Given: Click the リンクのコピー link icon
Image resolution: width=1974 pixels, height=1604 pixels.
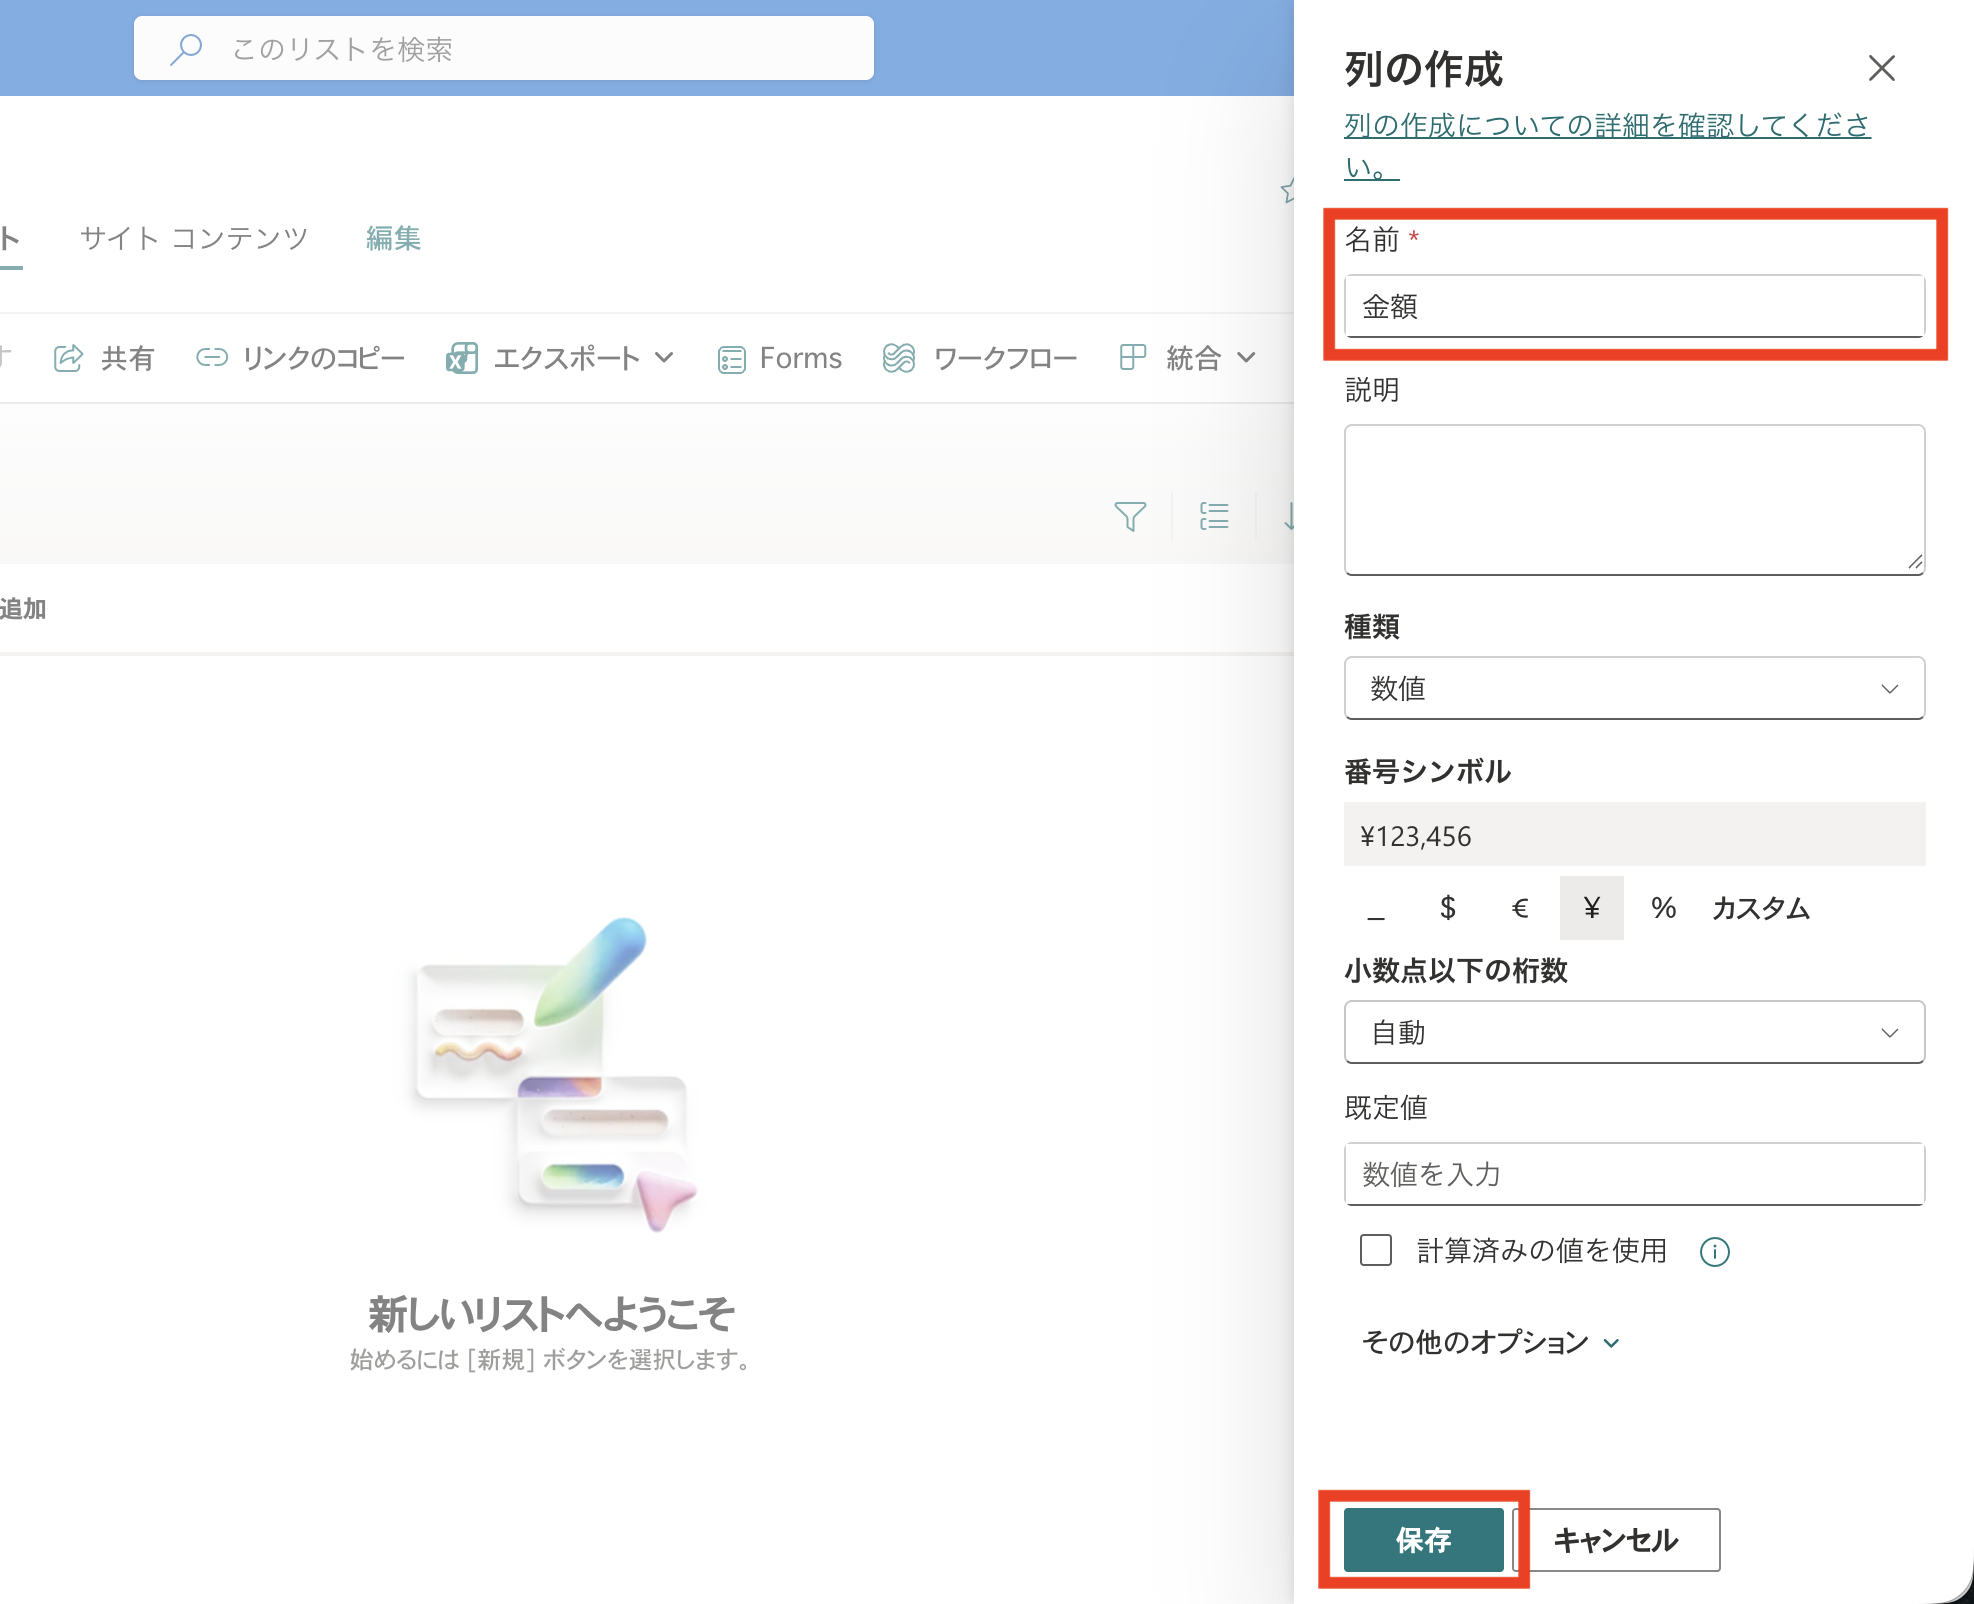Looking at the screenshot, I should 211,358.
